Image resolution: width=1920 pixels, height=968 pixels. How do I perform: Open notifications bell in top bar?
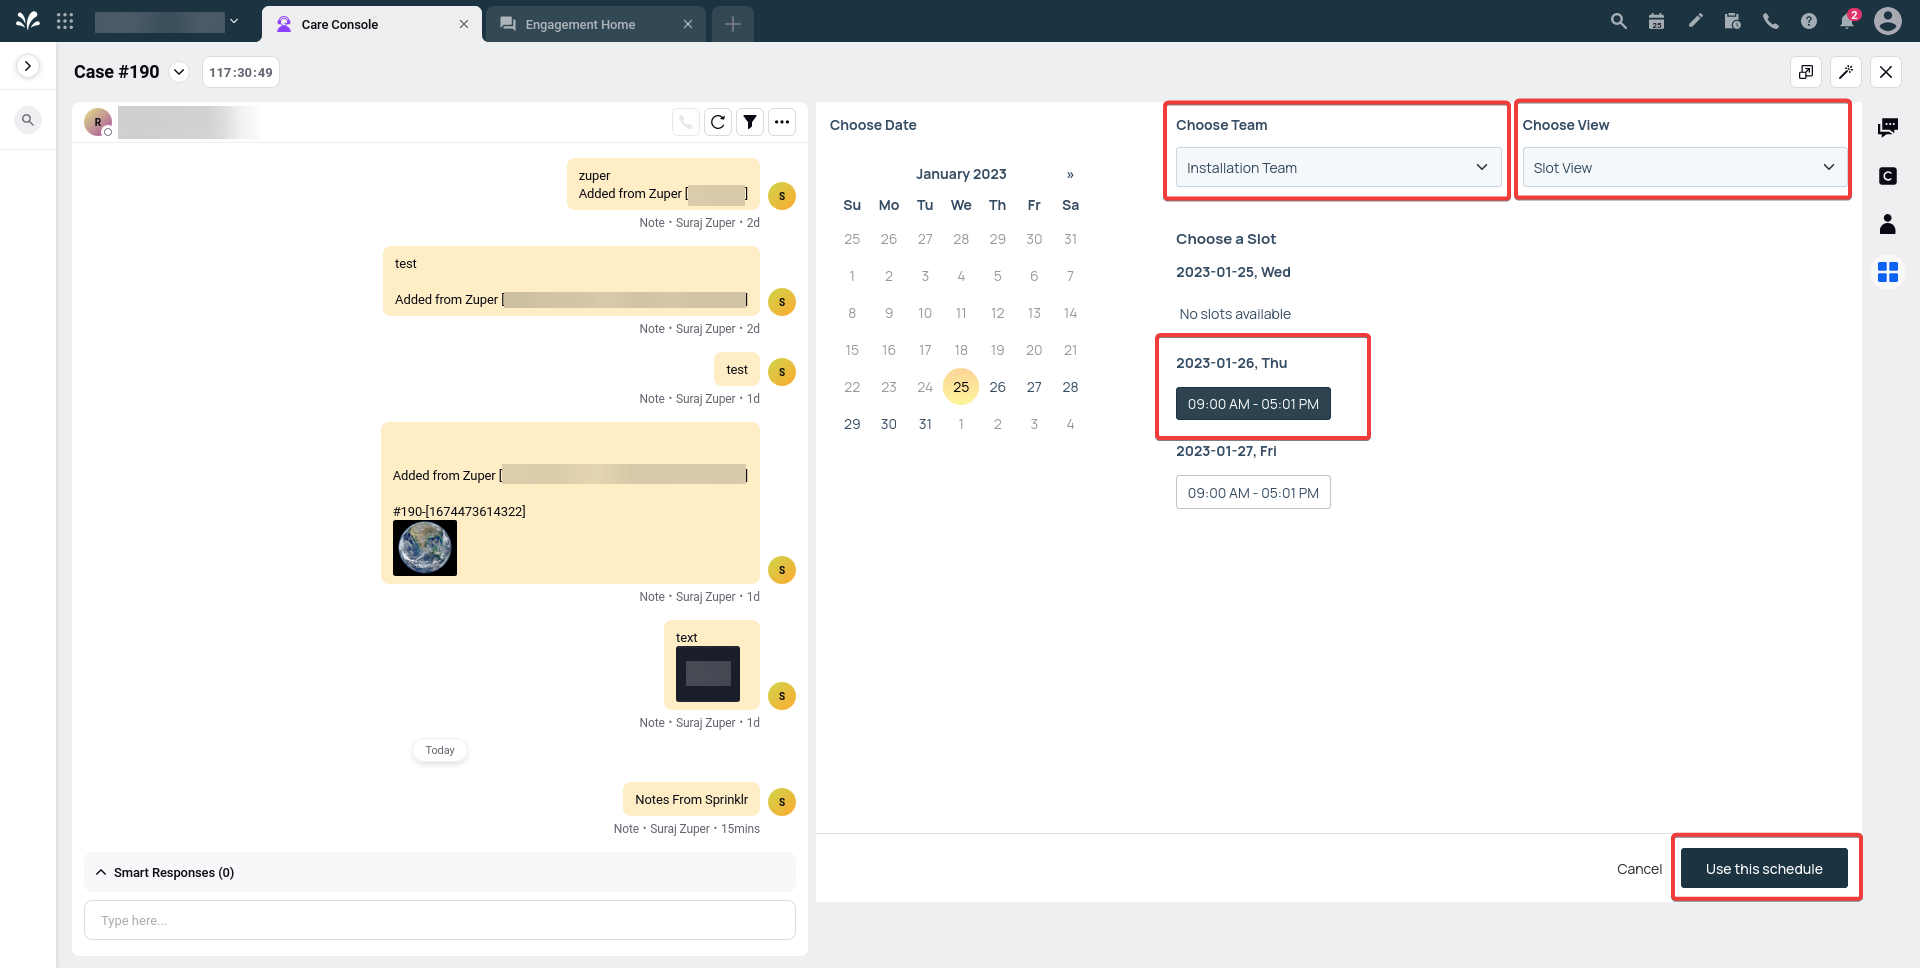[1847, 21]
